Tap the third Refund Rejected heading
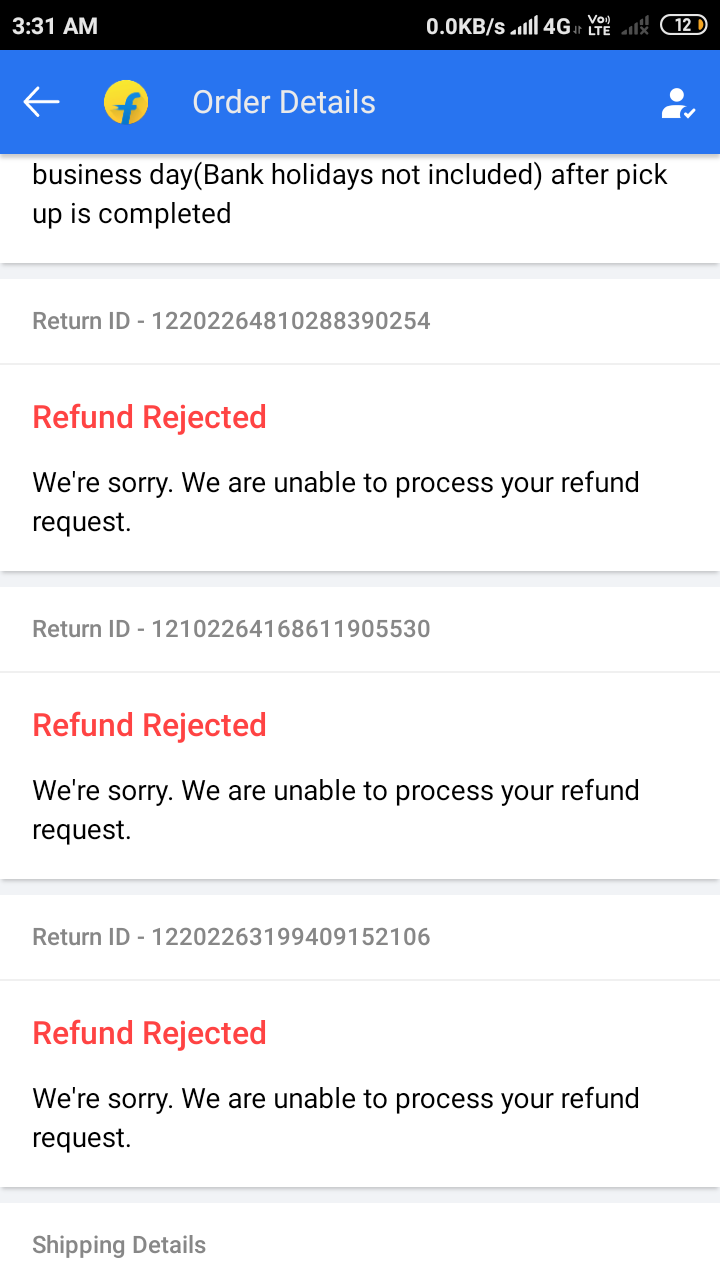This screenshot has height=1280, width=720. [150, 1033]
